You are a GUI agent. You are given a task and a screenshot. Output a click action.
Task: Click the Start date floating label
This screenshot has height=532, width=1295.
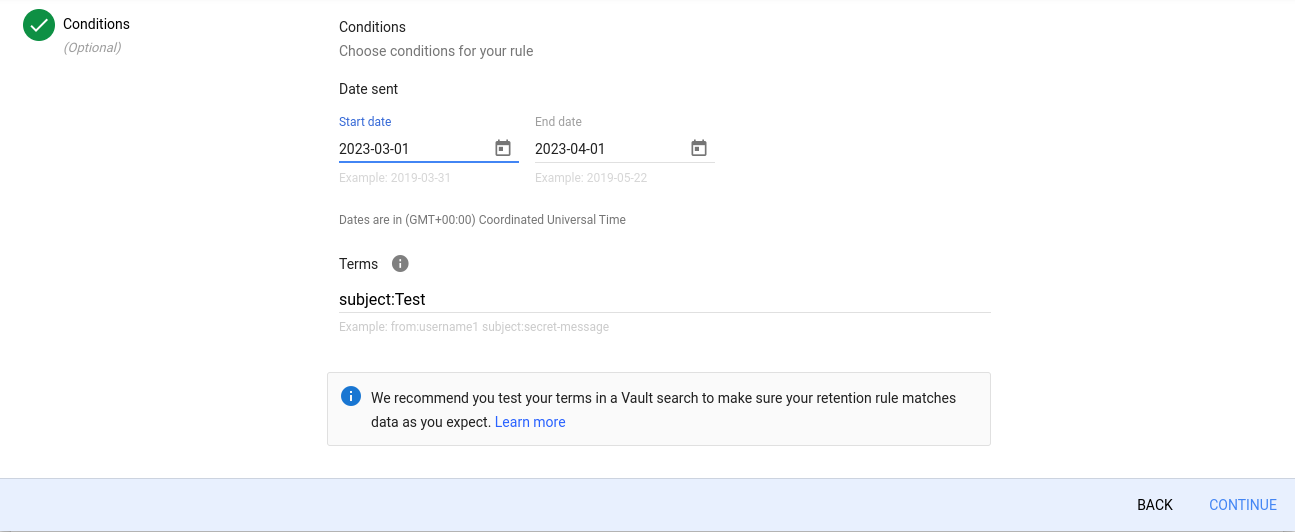pos(365,122)
